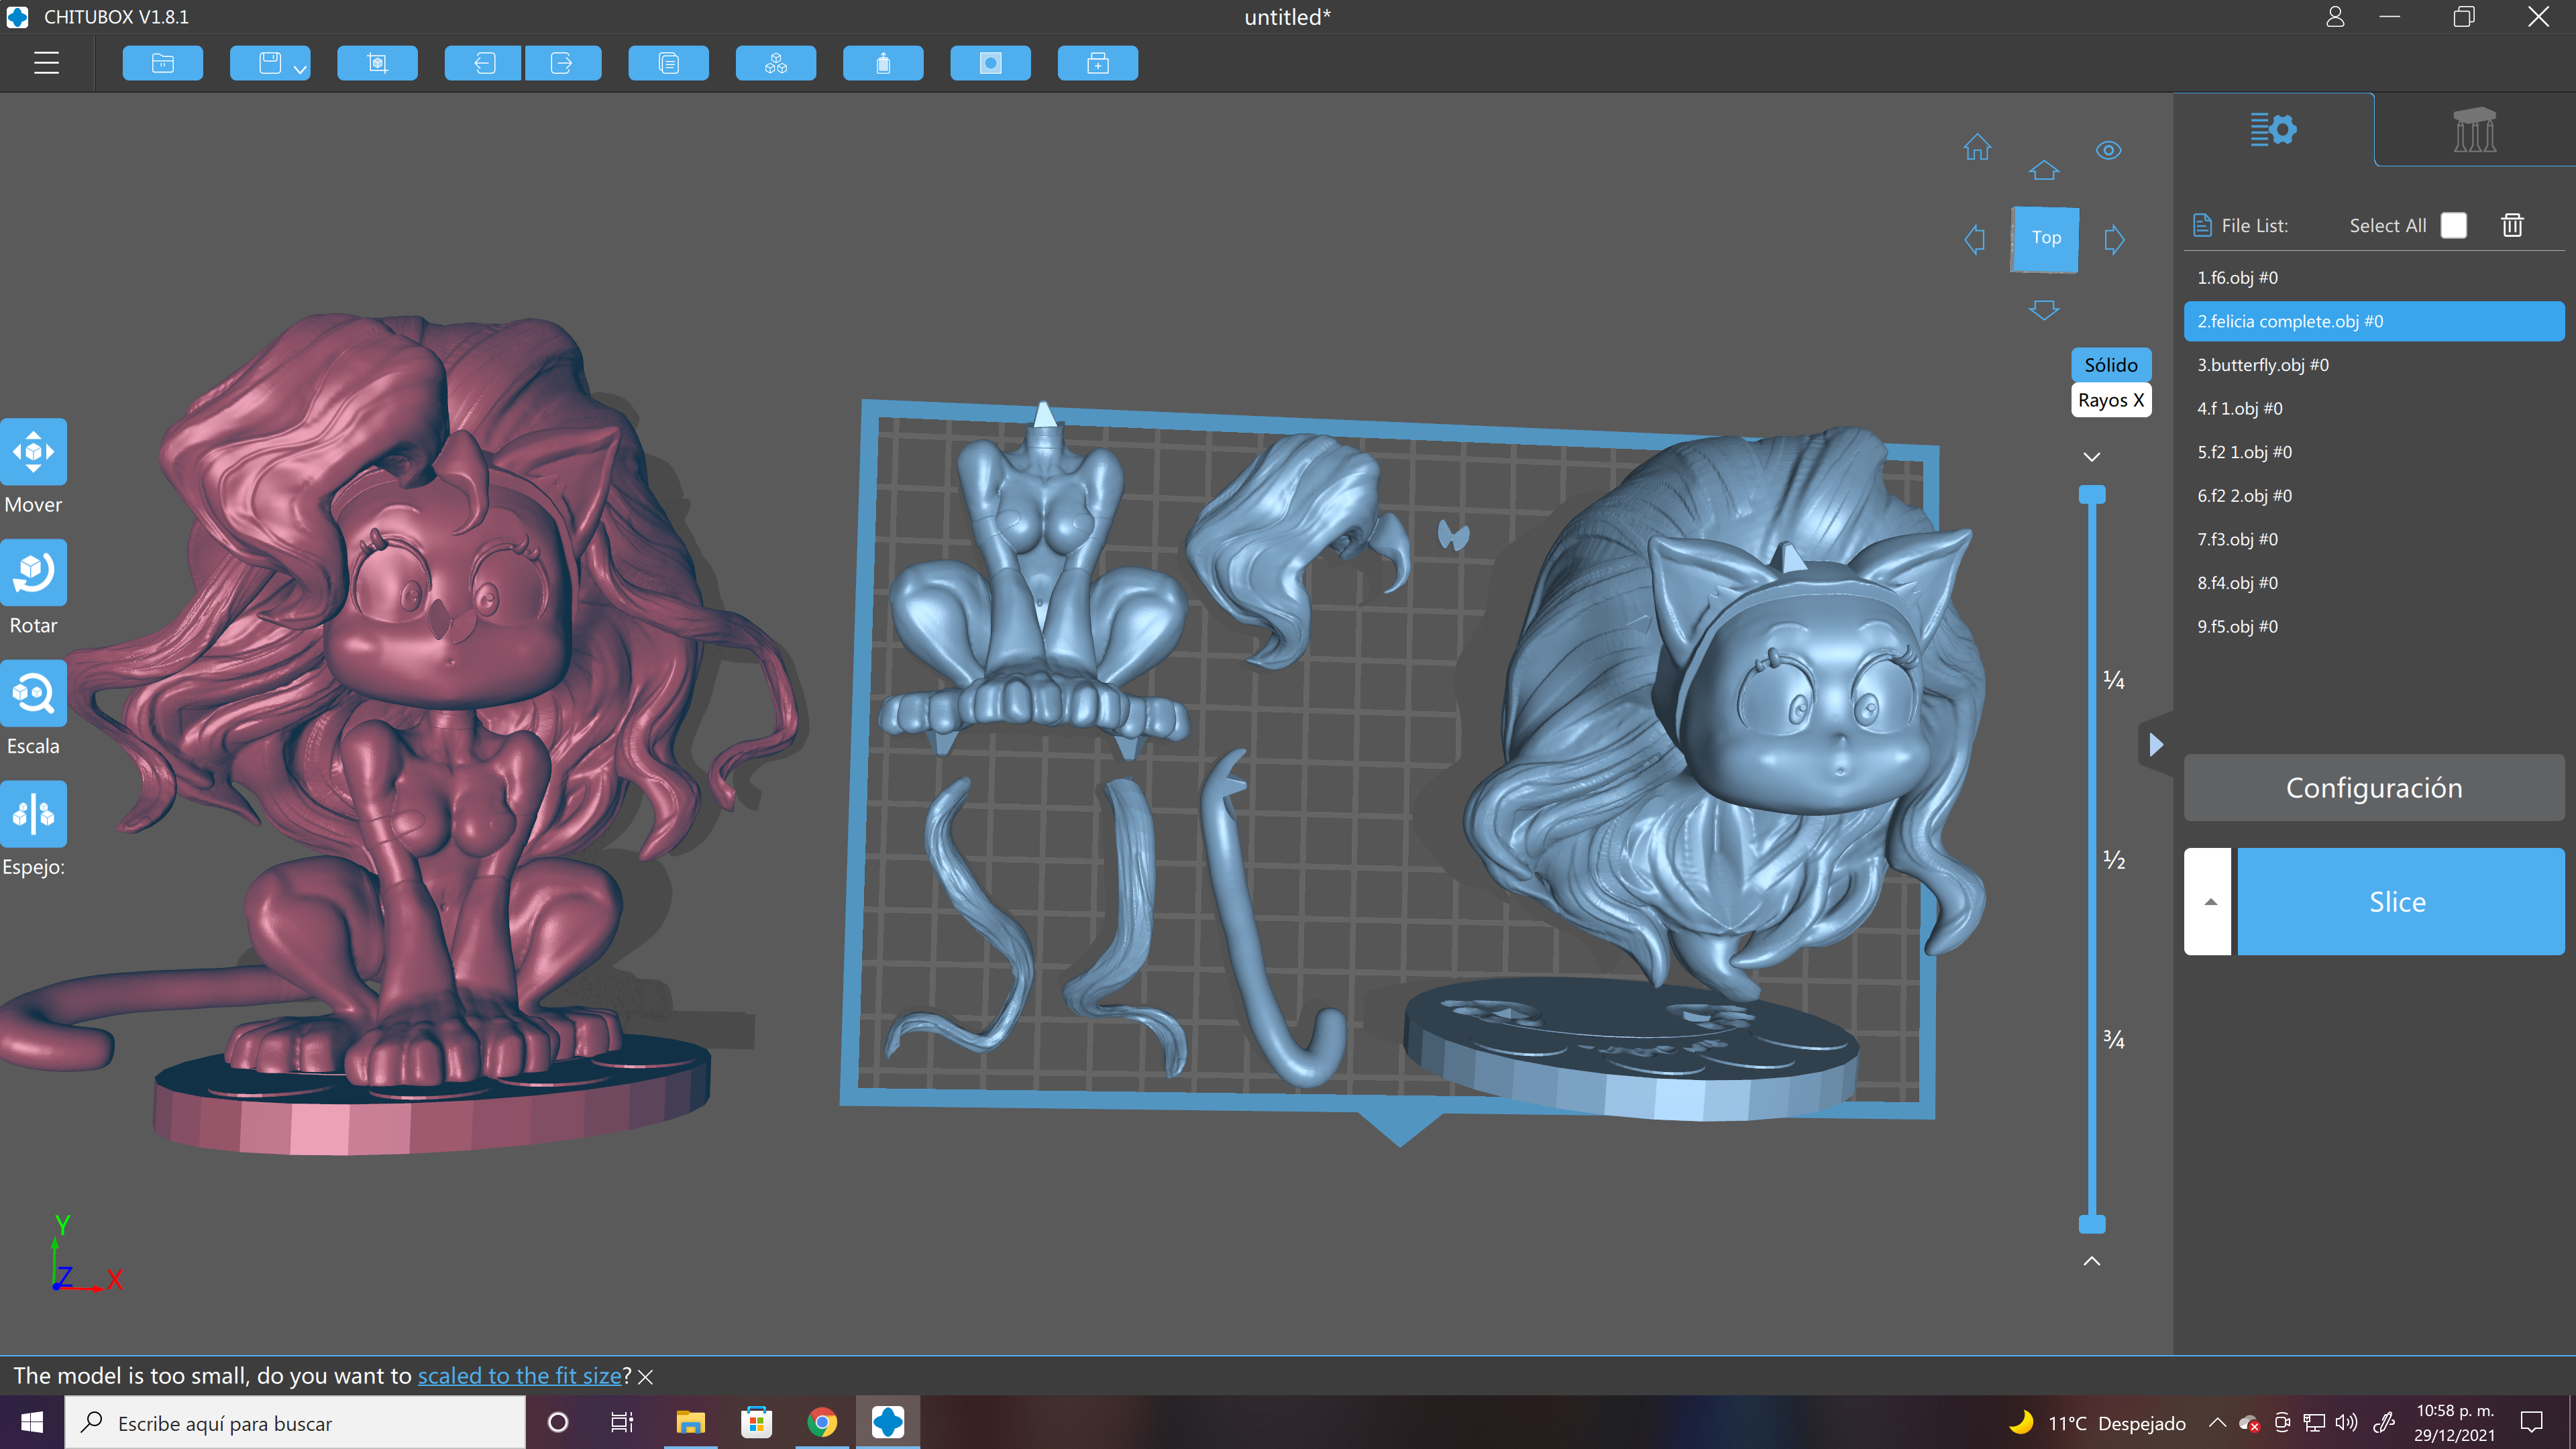
Task: Select 4.f 1.obj #0 in file list
Action: pyautogui.click(x=2374, y=408)
